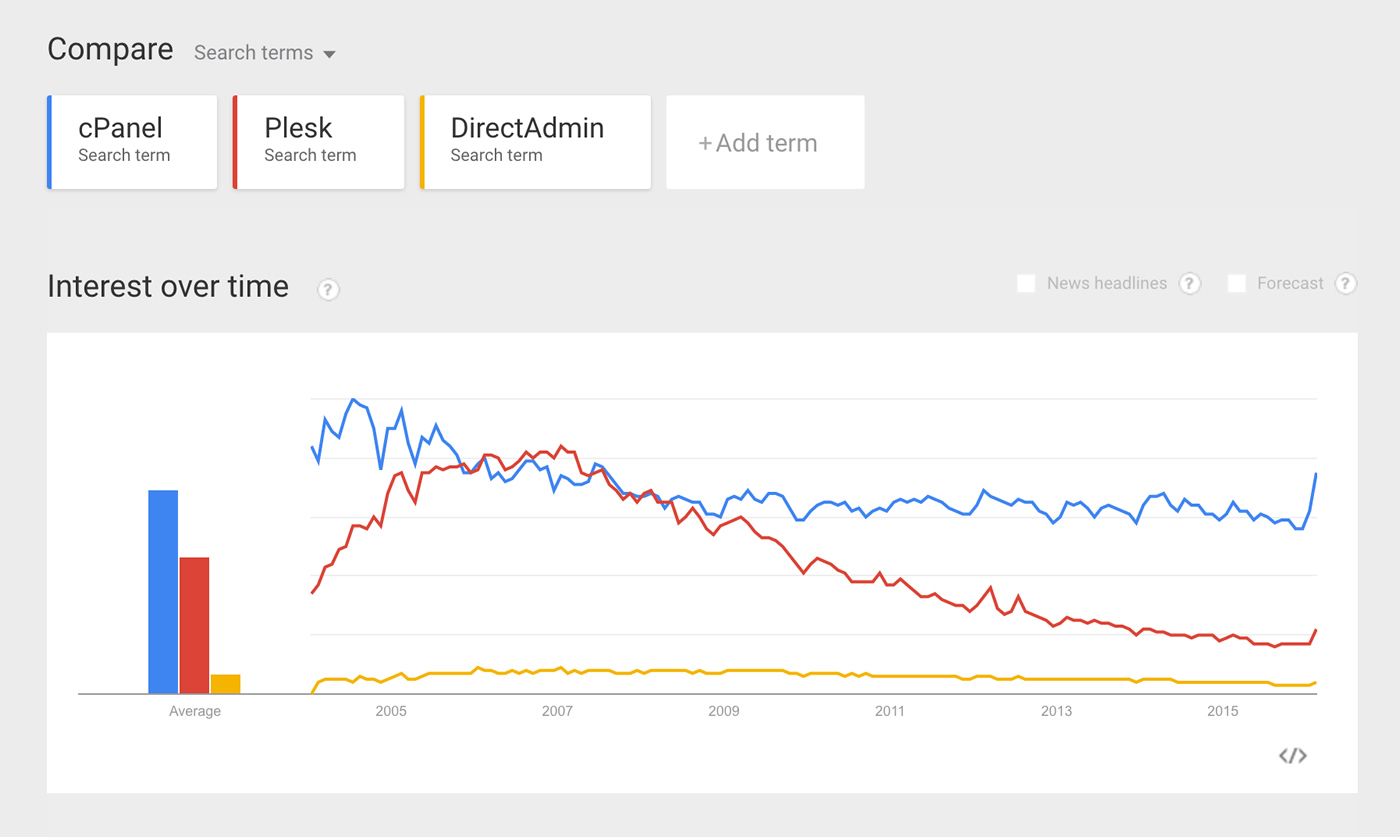Click the Add term box

[765, 143]
